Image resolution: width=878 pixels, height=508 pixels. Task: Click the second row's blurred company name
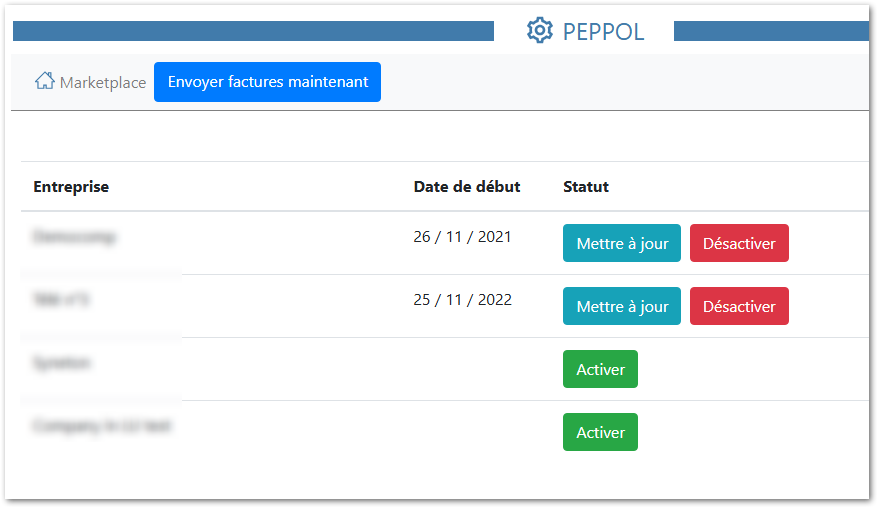[x=61, y=300]
